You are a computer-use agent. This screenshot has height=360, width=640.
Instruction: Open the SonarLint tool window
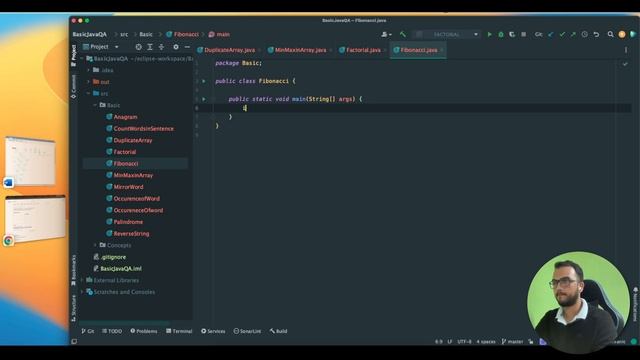coord(247,331)
